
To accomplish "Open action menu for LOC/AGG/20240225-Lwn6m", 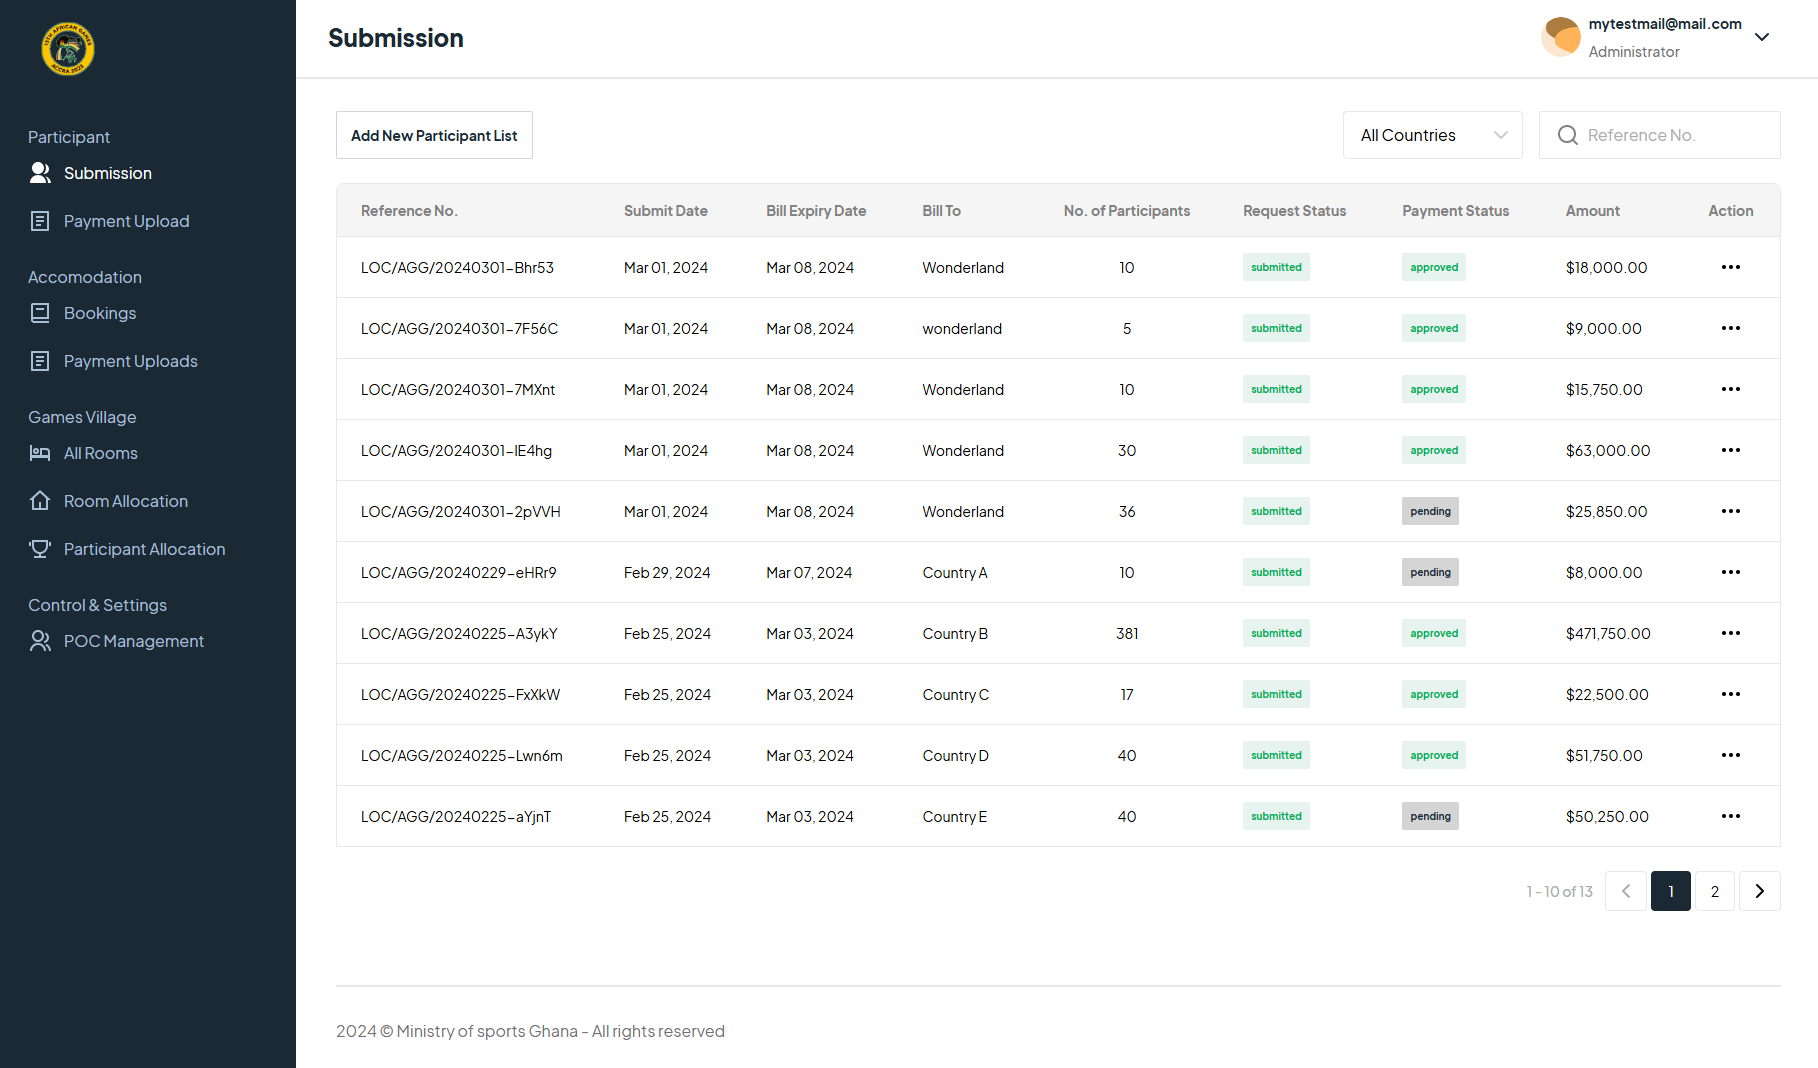I will click(1731, 755).
